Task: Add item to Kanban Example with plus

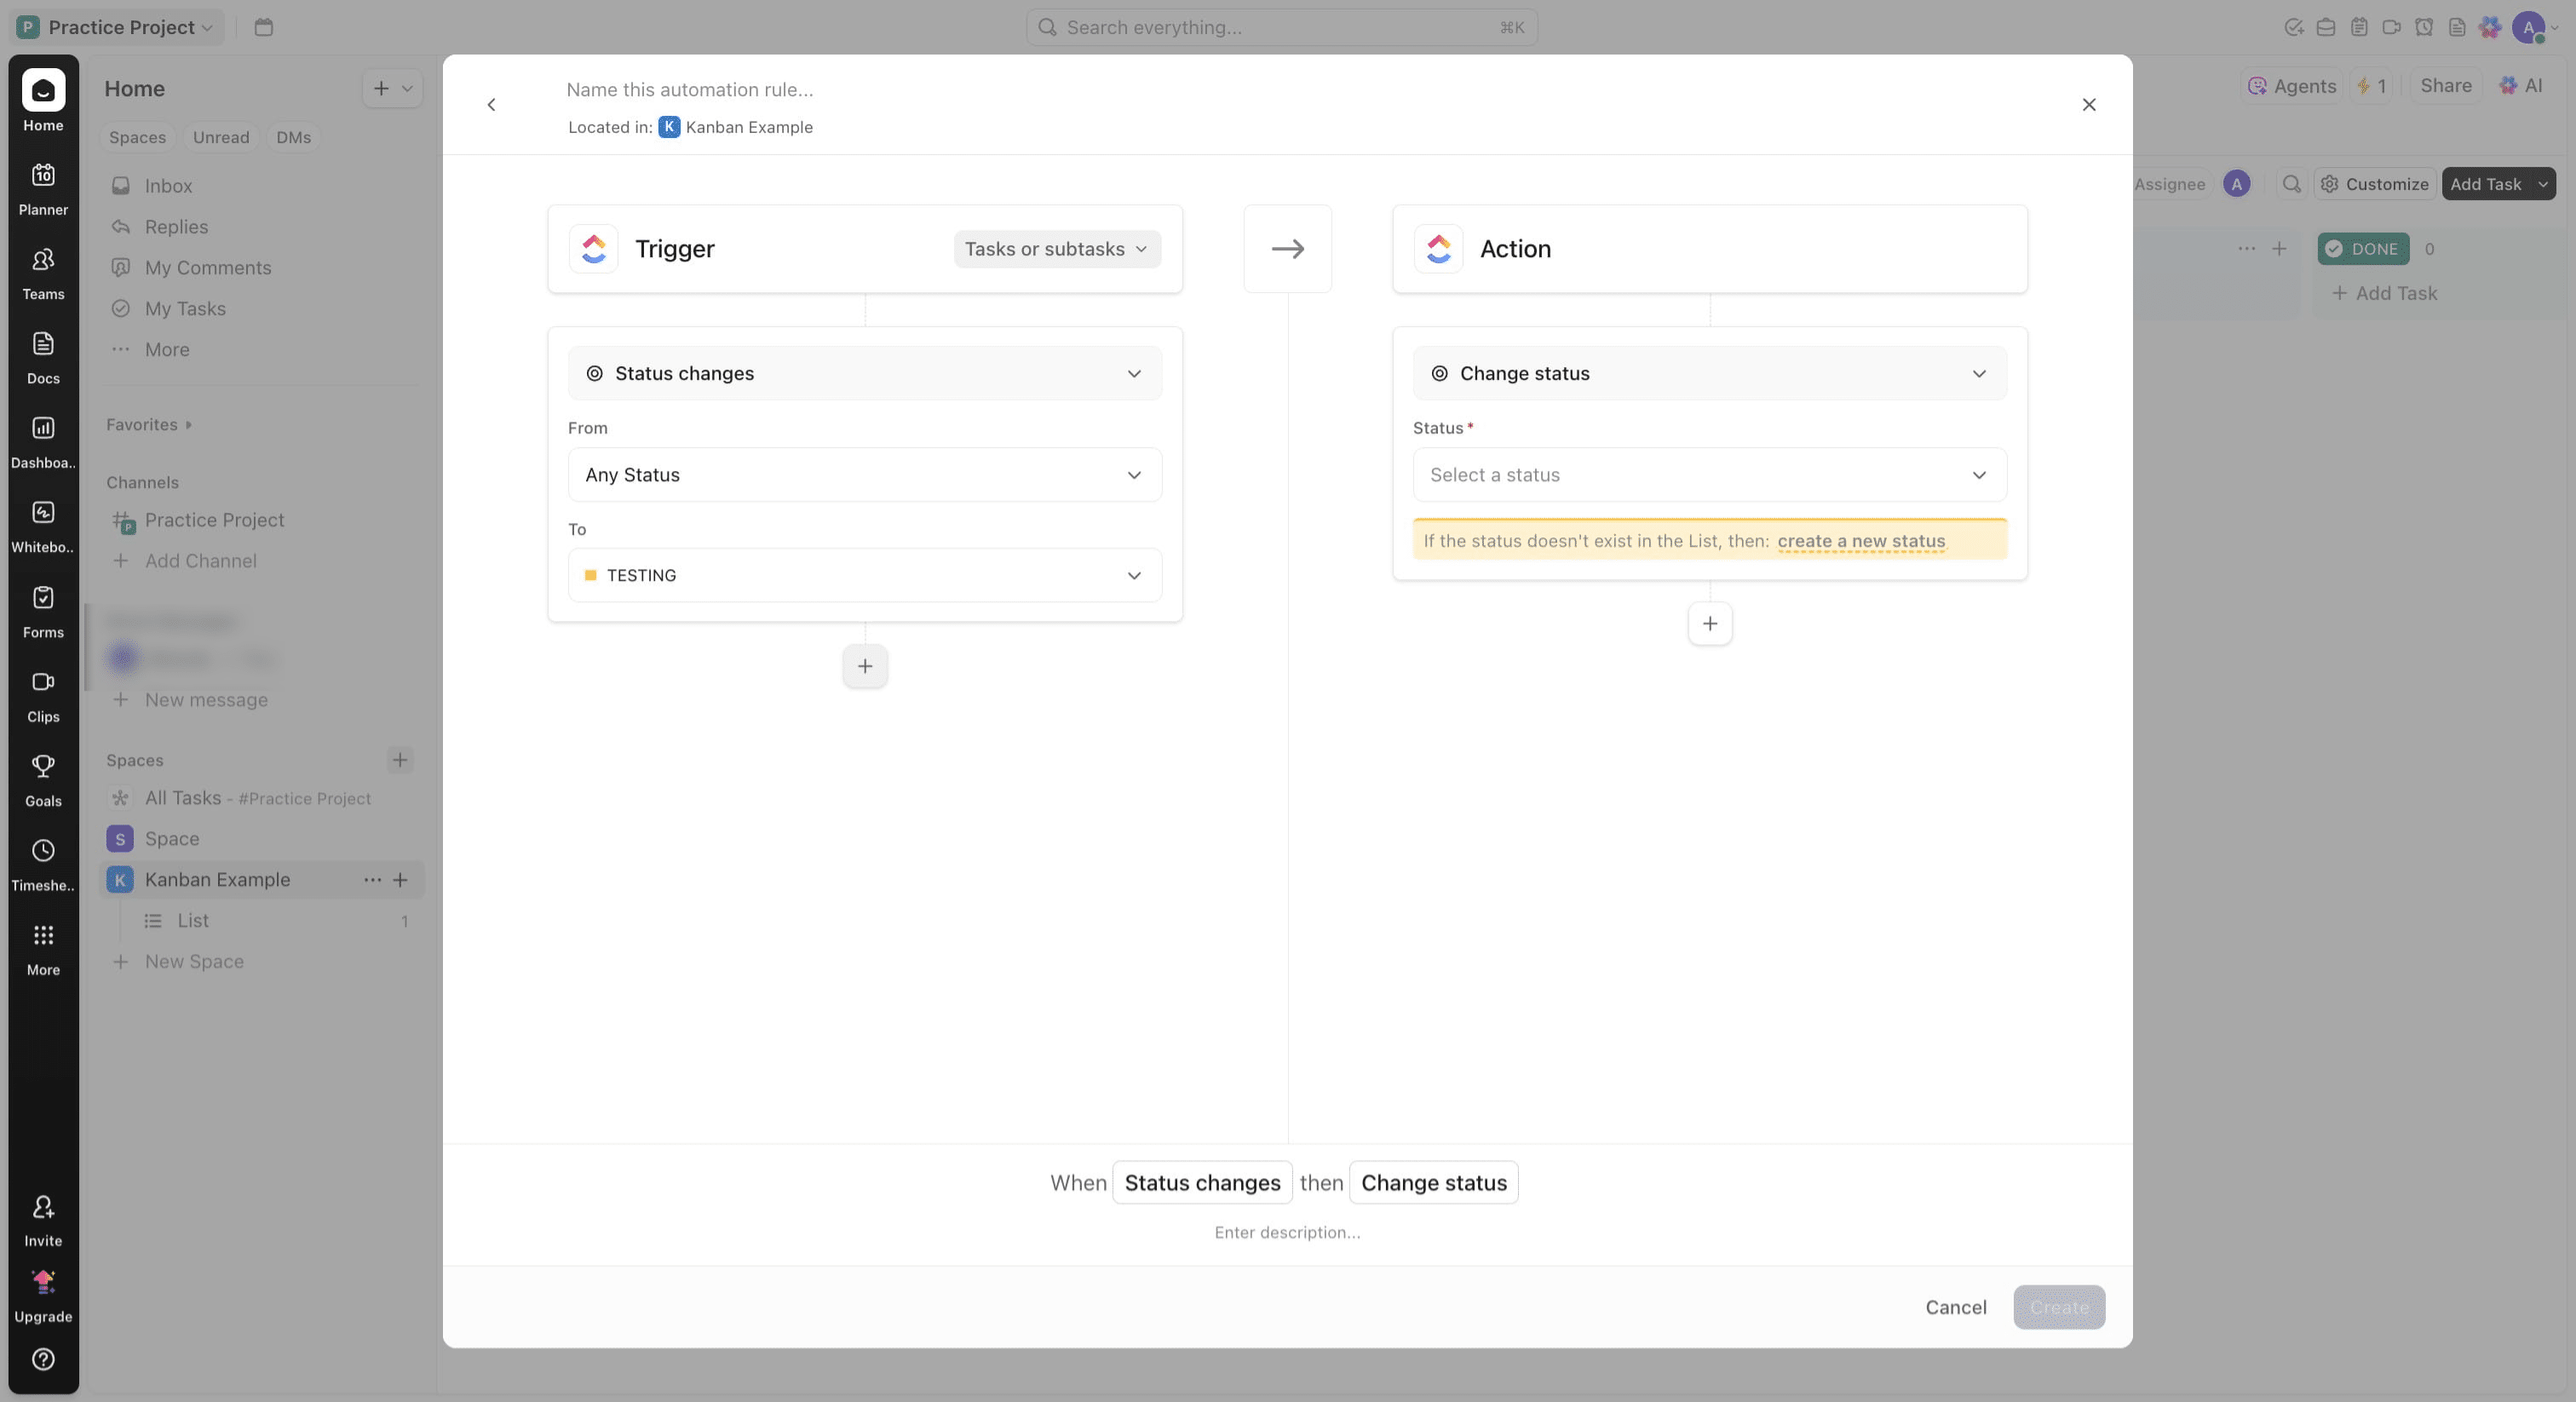Action: point(400,880)
